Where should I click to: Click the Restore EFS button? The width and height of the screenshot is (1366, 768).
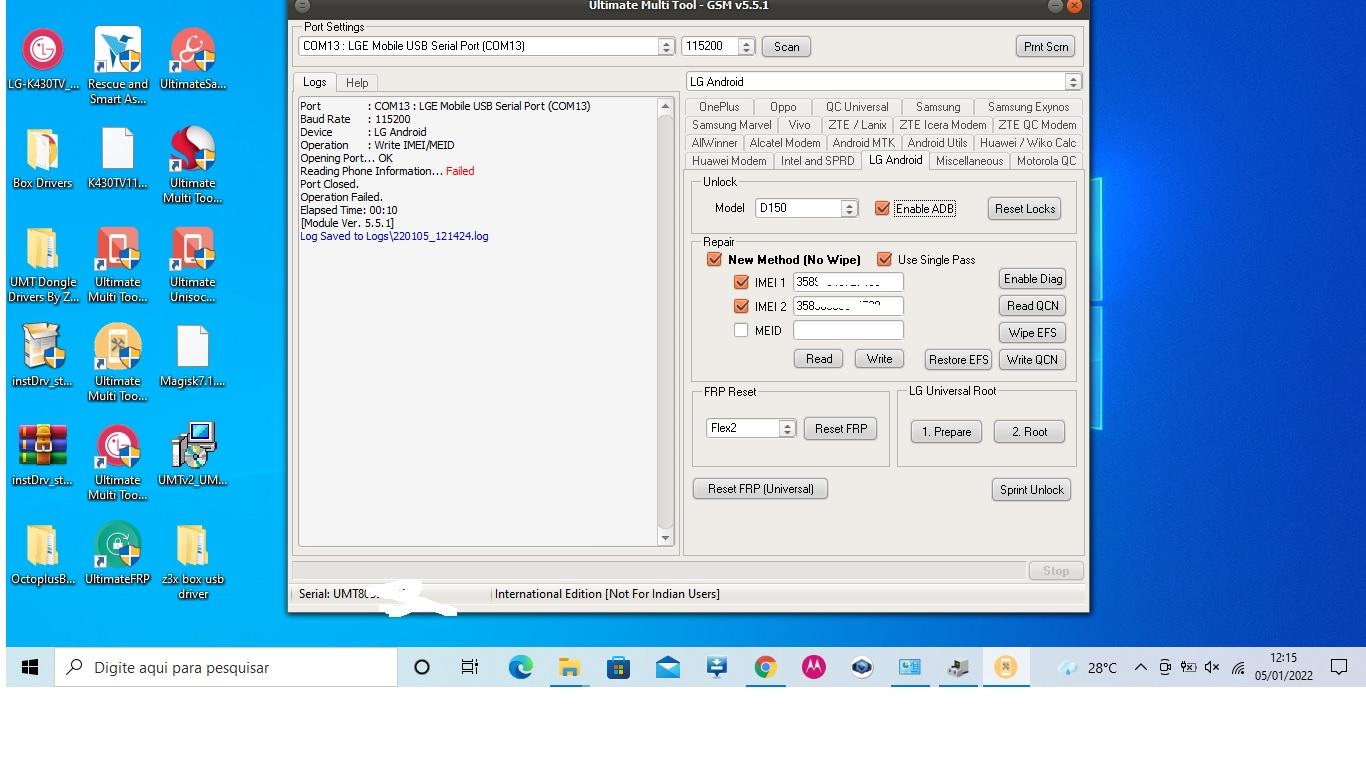click(x=958, y=360)
